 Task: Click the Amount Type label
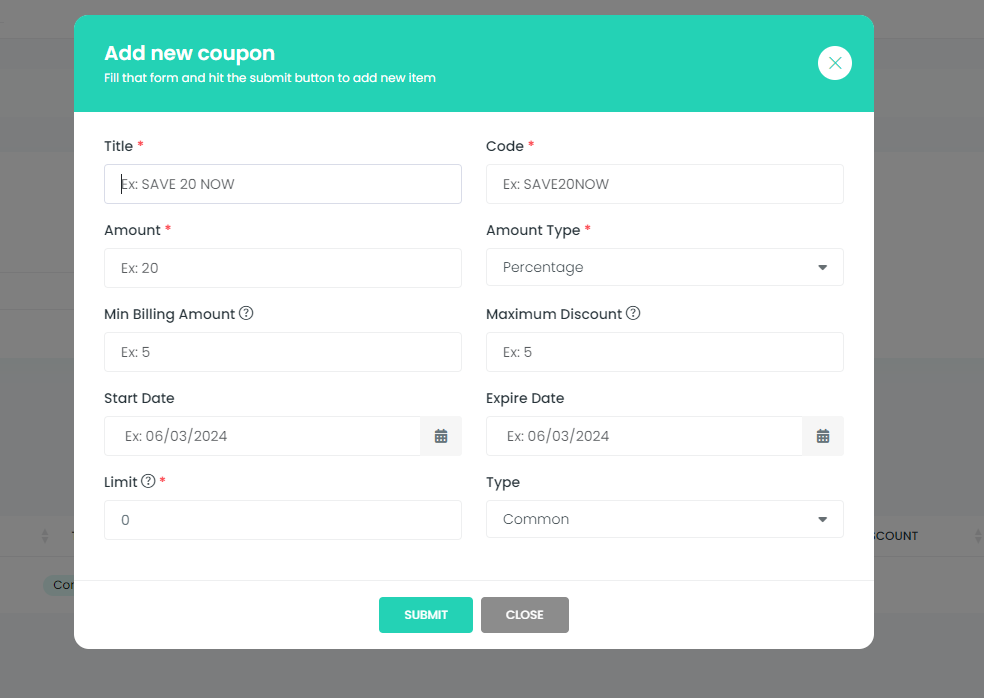click(533, 230)
